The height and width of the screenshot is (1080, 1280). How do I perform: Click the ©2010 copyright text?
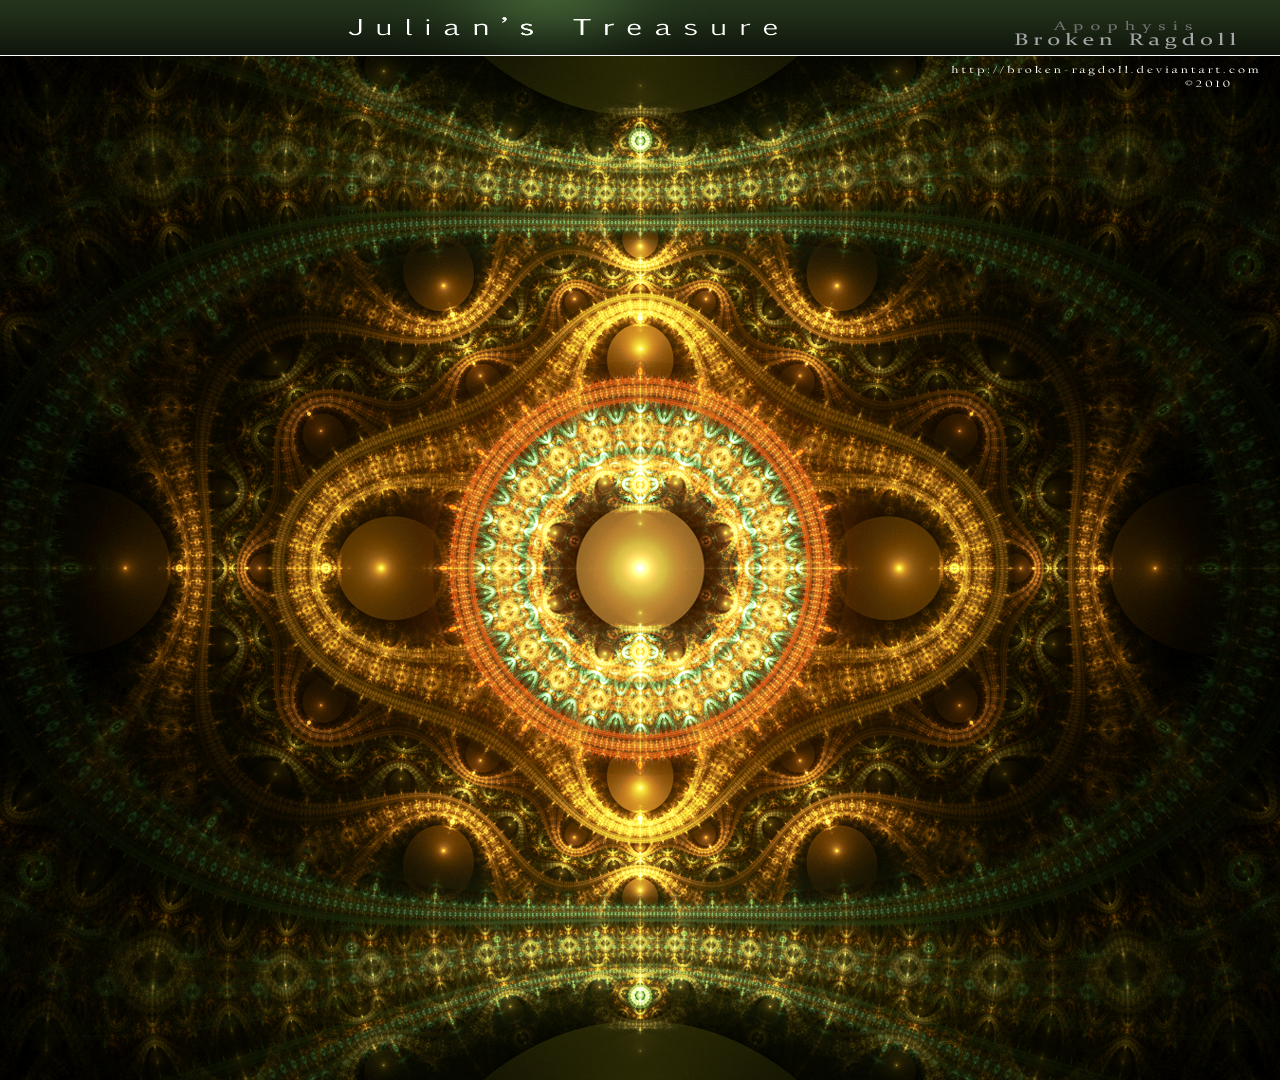tap(1208, 84)
